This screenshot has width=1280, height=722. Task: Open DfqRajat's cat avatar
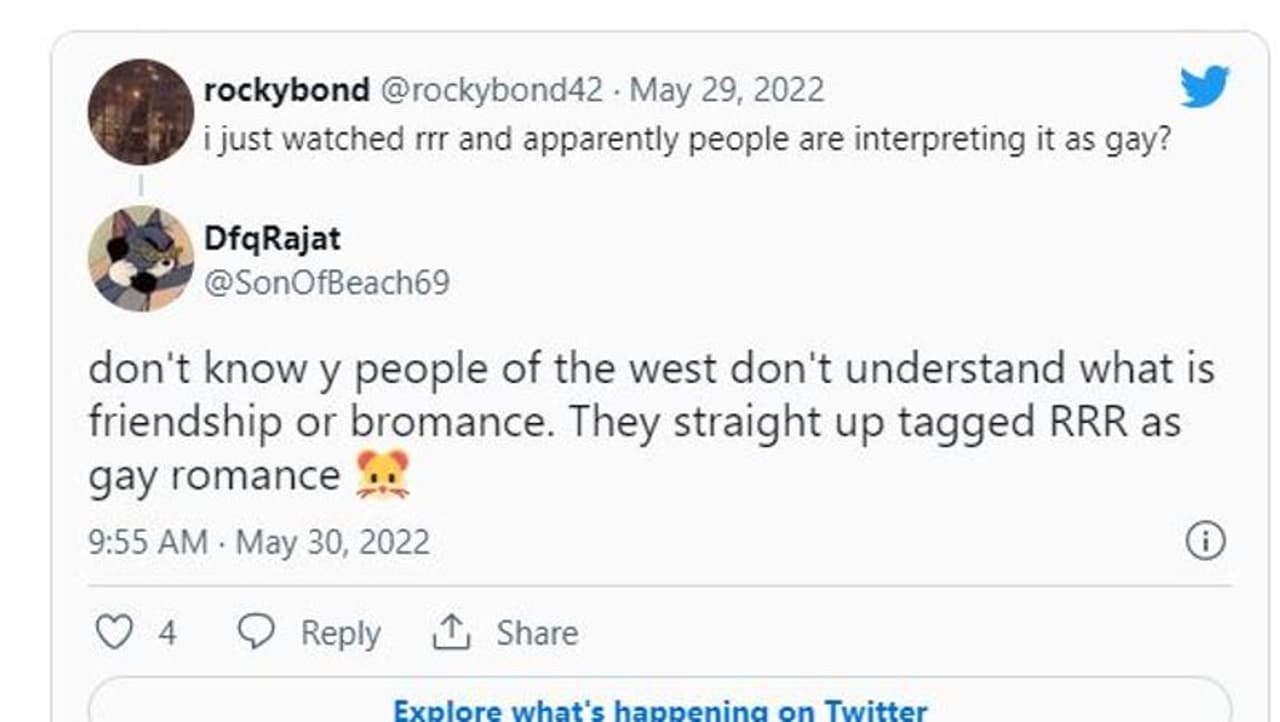pos(140,258)
